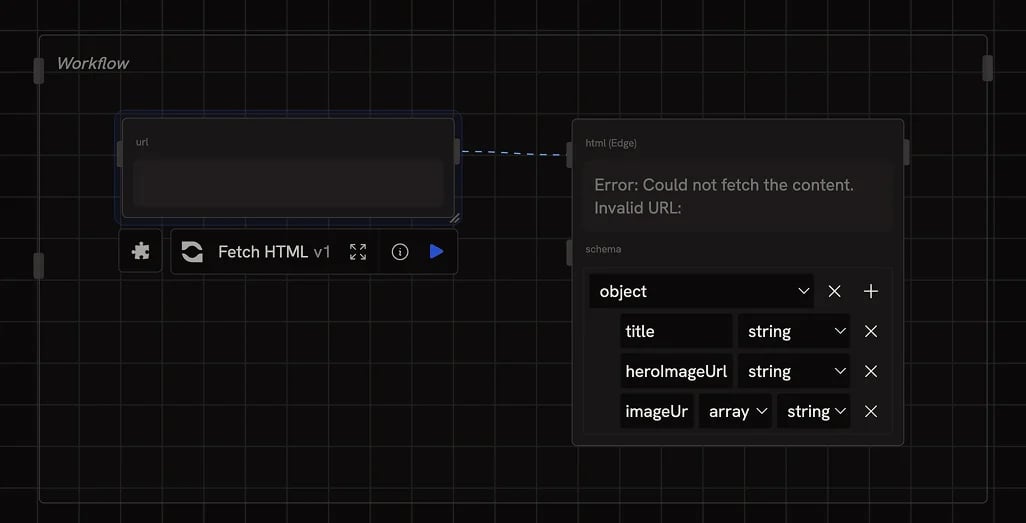Click the html (Edge) error text area
Screen dimensions: 1026x523
click(737, 196)
